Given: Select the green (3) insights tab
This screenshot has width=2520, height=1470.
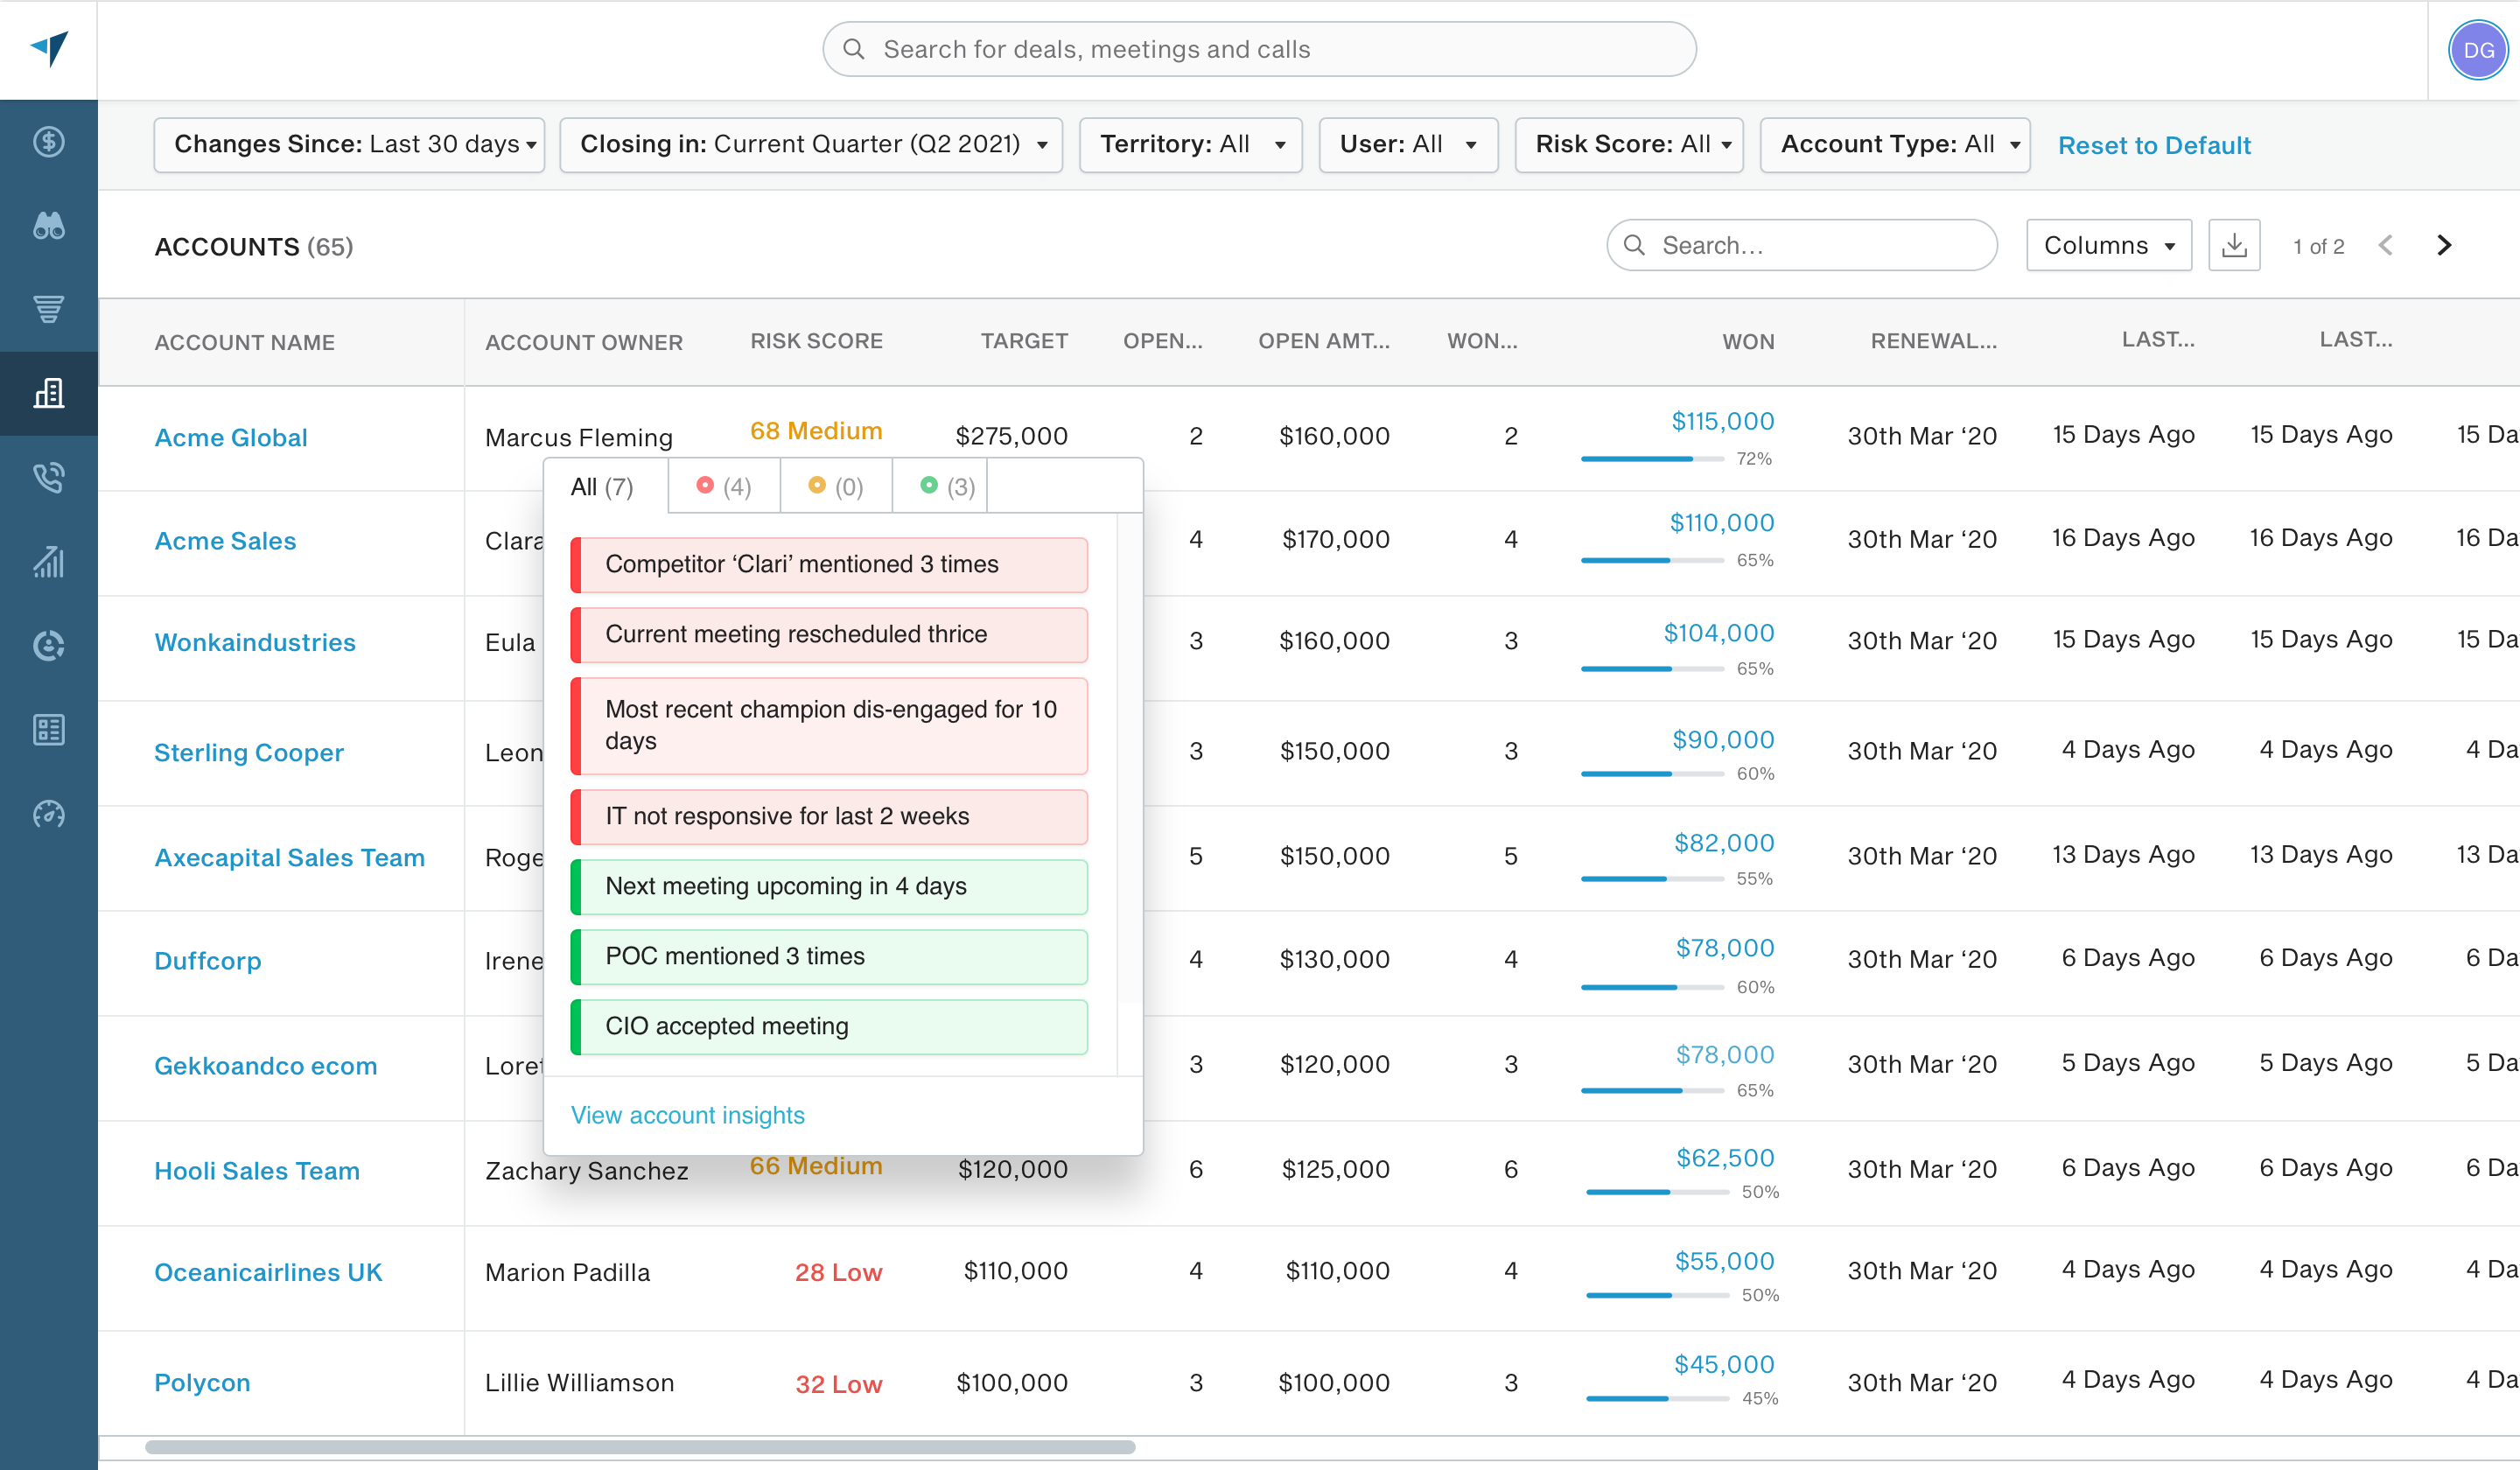Looking at the screenshot, I should click(940, 487).
